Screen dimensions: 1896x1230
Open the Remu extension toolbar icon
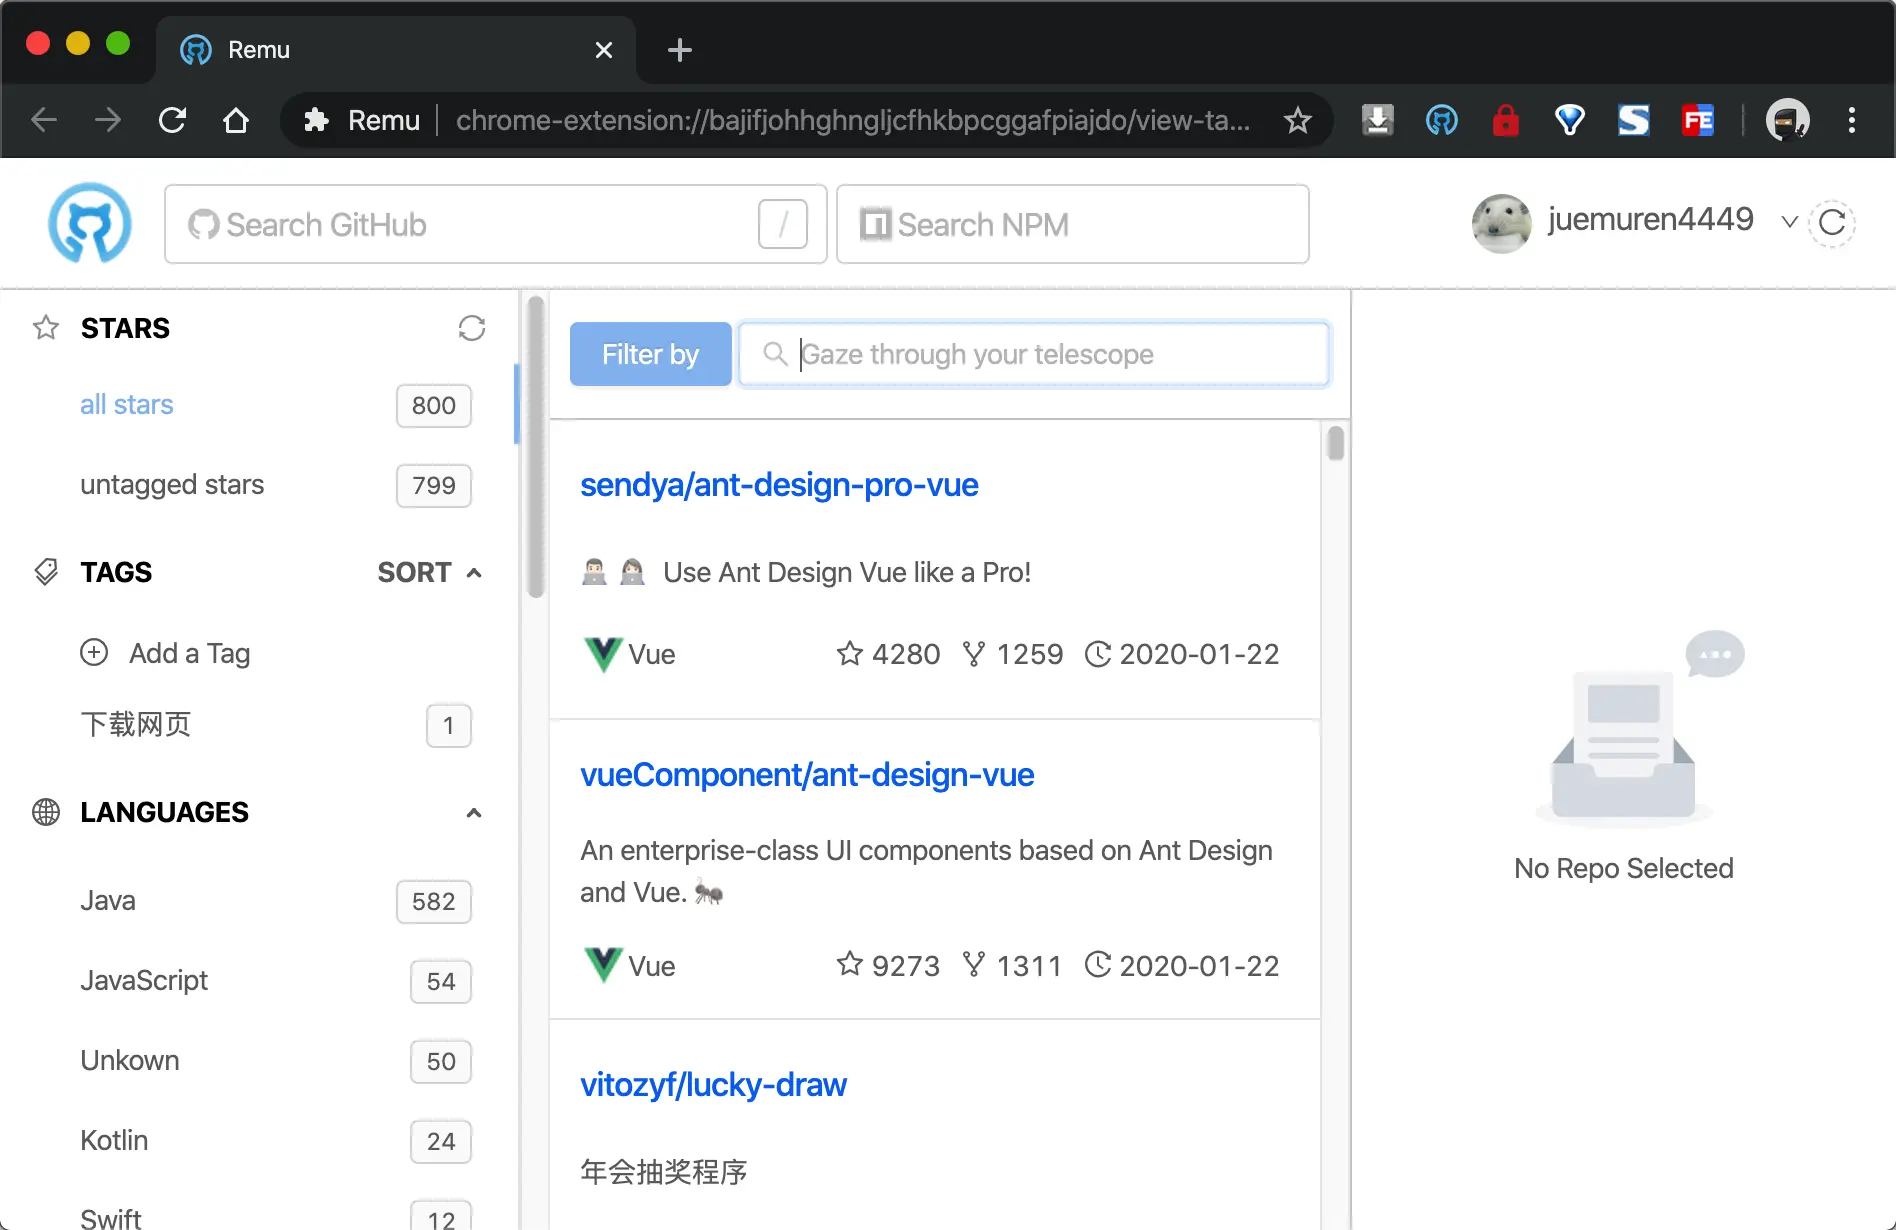[x=1442, y=120]
